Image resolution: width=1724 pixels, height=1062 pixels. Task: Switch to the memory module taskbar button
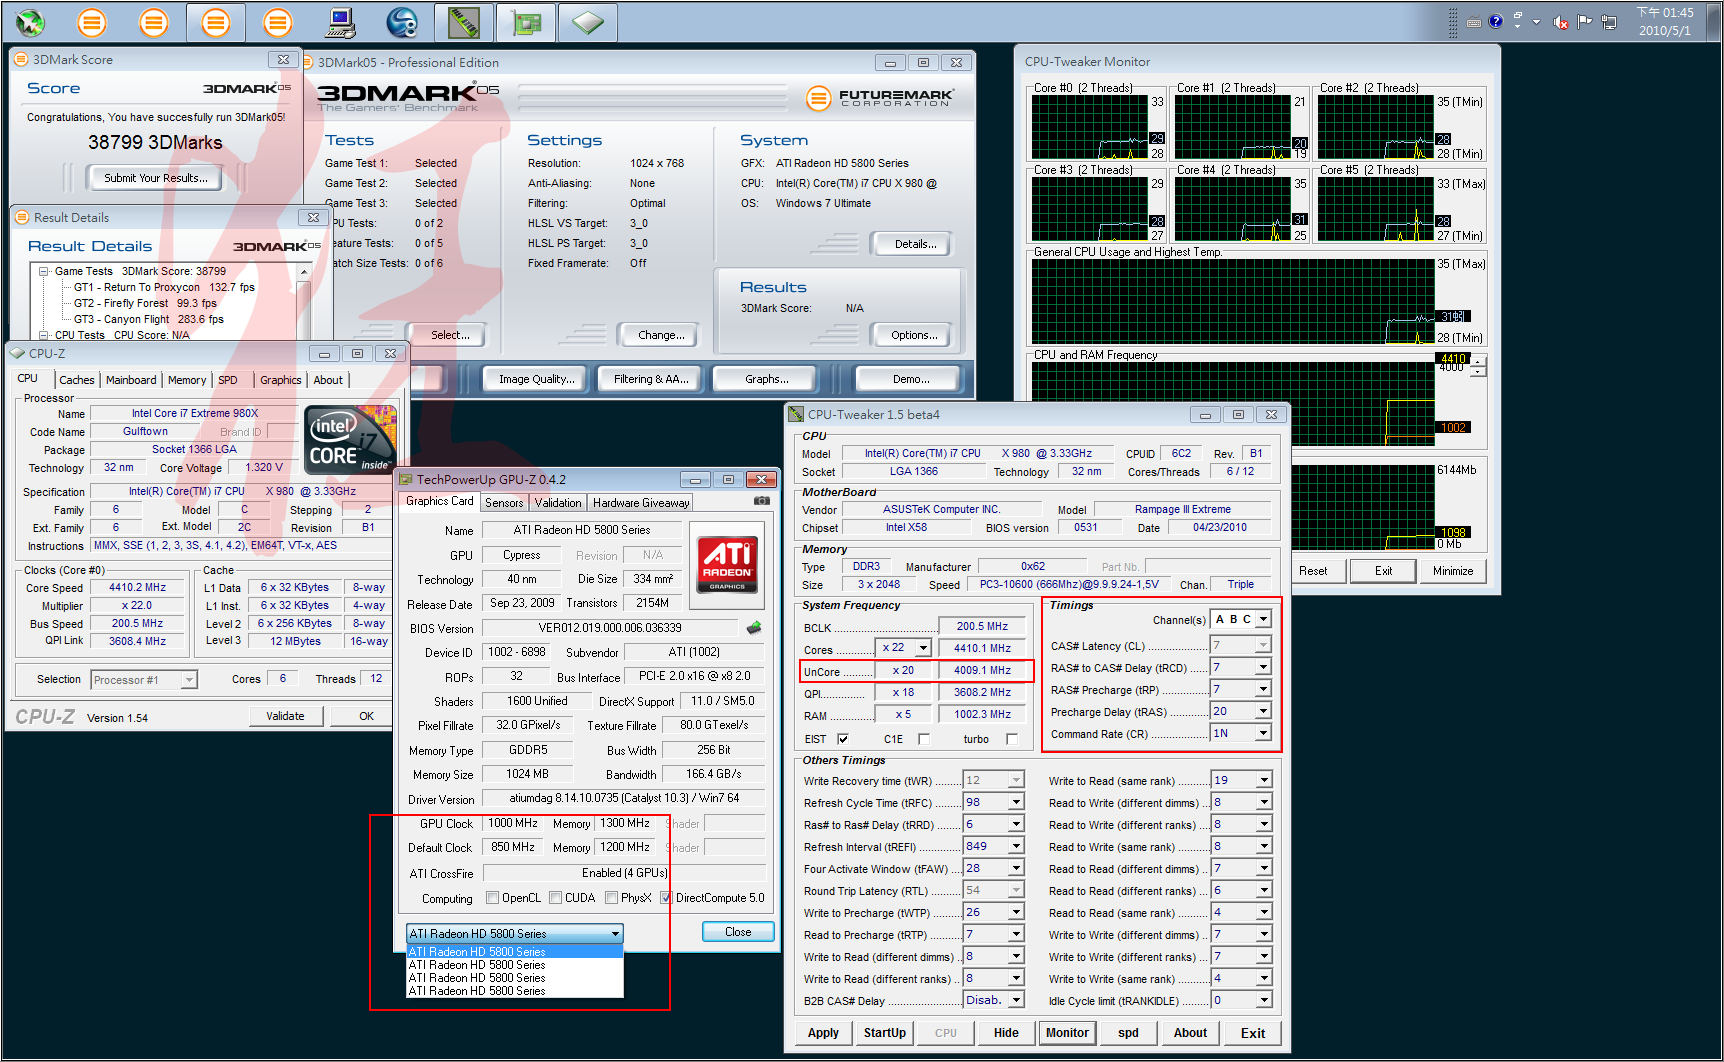point(463,21)
